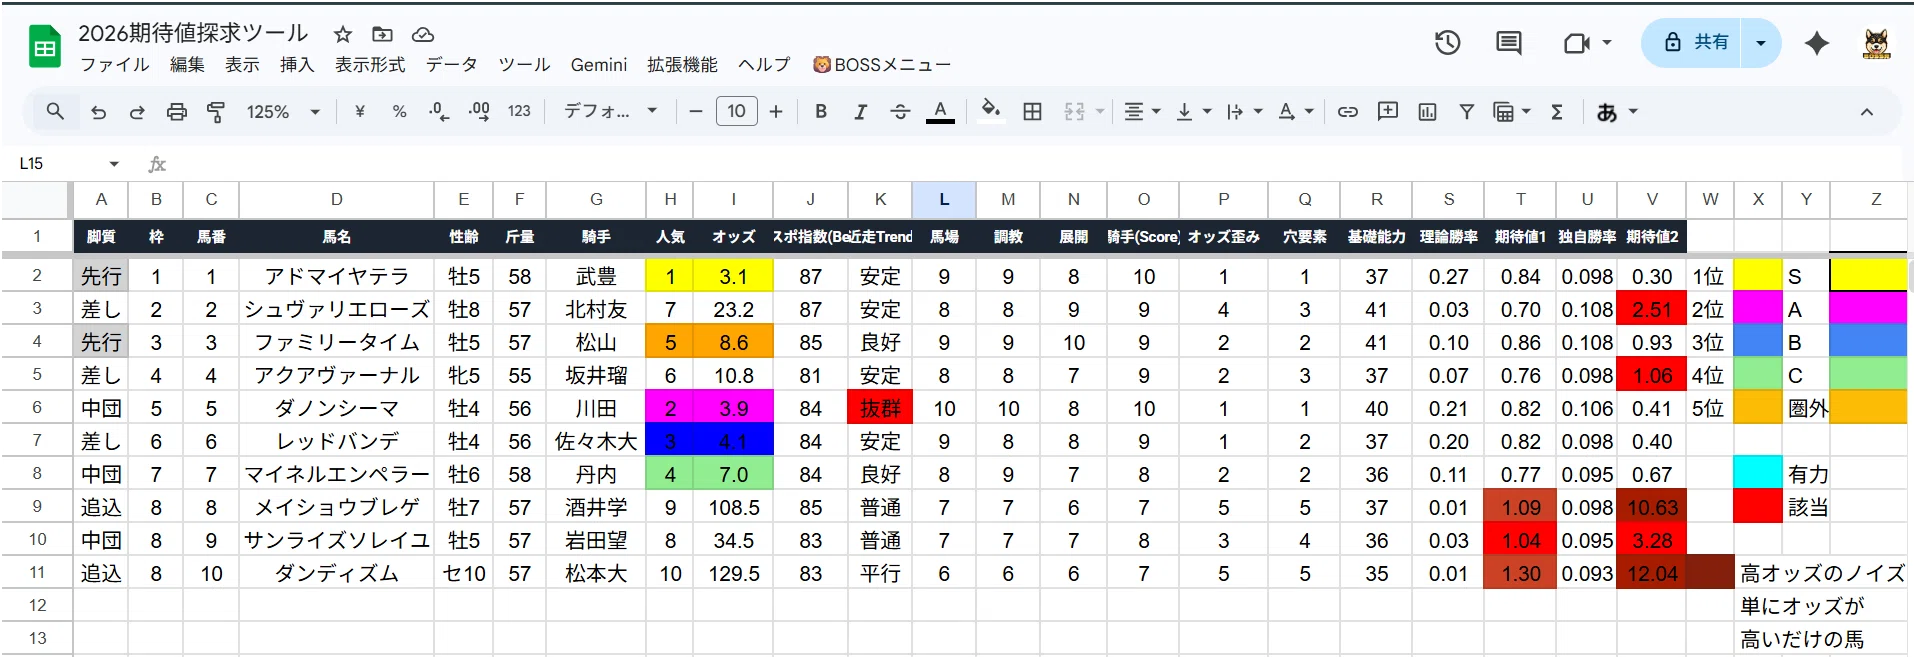
Task: Click the font size input field
Action: tap(736, 112)
